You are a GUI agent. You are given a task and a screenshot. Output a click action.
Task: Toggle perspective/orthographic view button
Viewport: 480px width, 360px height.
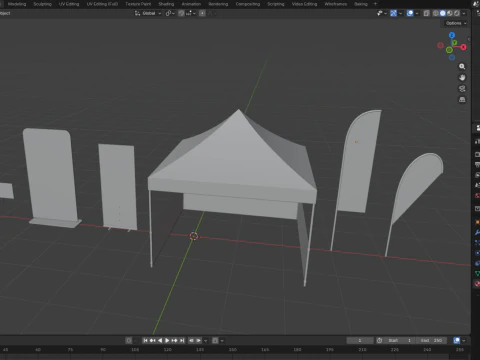tap(462, 99)
